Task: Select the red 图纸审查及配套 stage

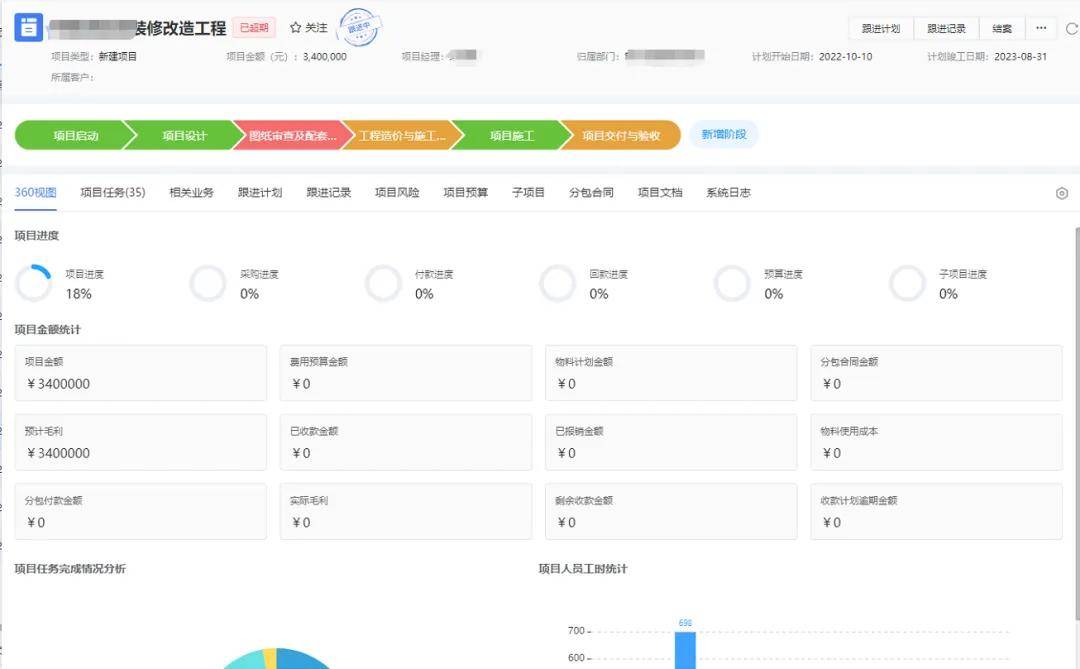Action: point(292,136)
